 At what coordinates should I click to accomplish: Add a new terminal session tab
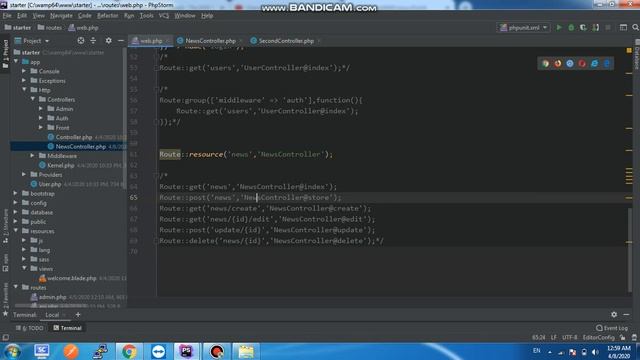click(78, 314)
